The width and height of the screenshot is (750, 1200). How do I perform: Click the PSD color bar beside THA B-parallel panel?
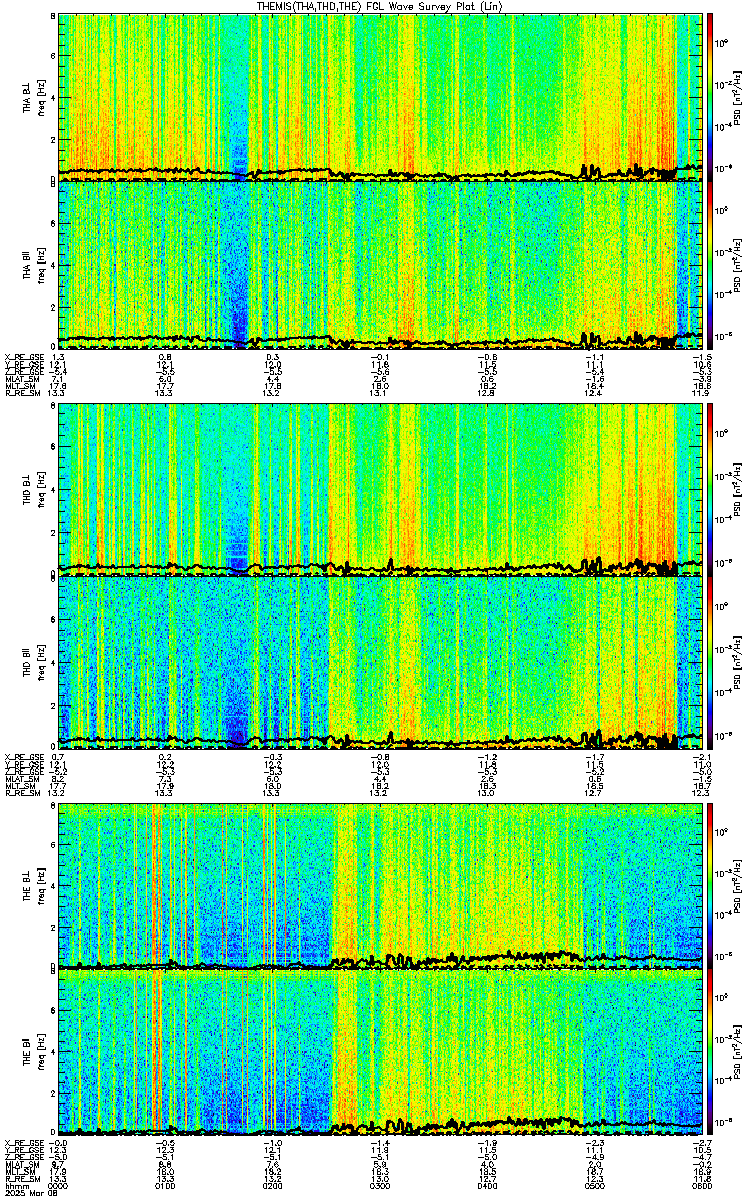click(x=710, y=263)
